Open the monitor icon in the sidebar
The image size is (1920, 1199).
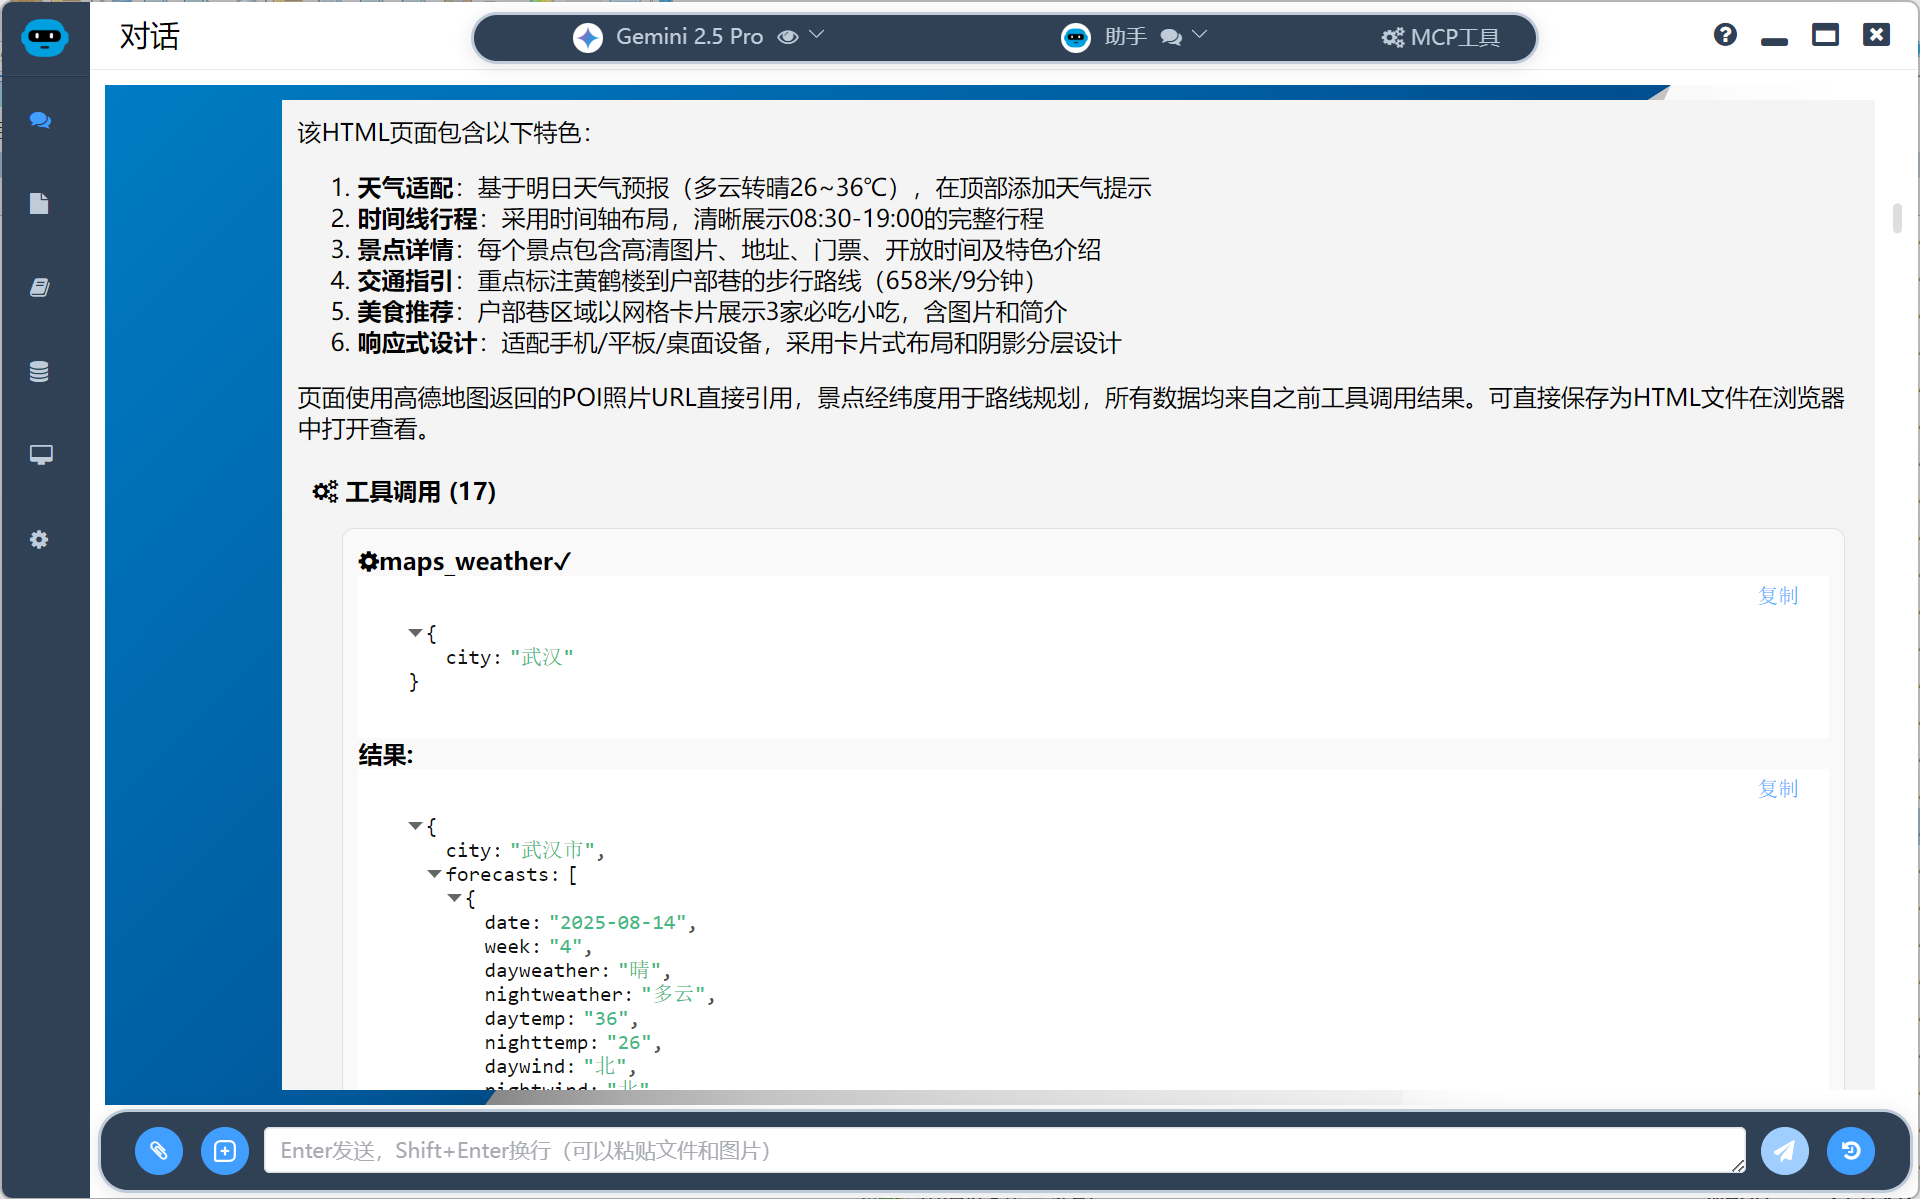[40, 455]
